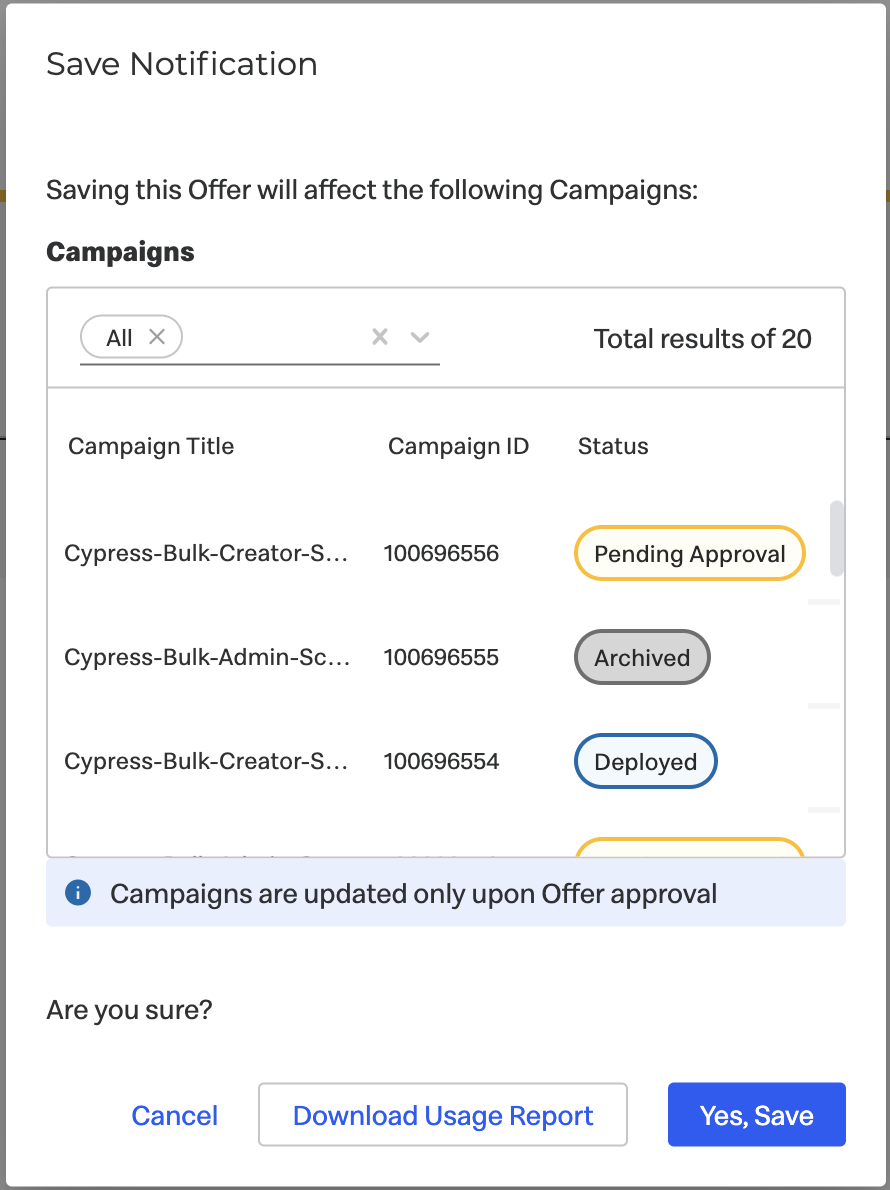Click the Deployed status badge
Image resolution: width=890 pixels, height=1190 pixels.
[x=646, y=761]
